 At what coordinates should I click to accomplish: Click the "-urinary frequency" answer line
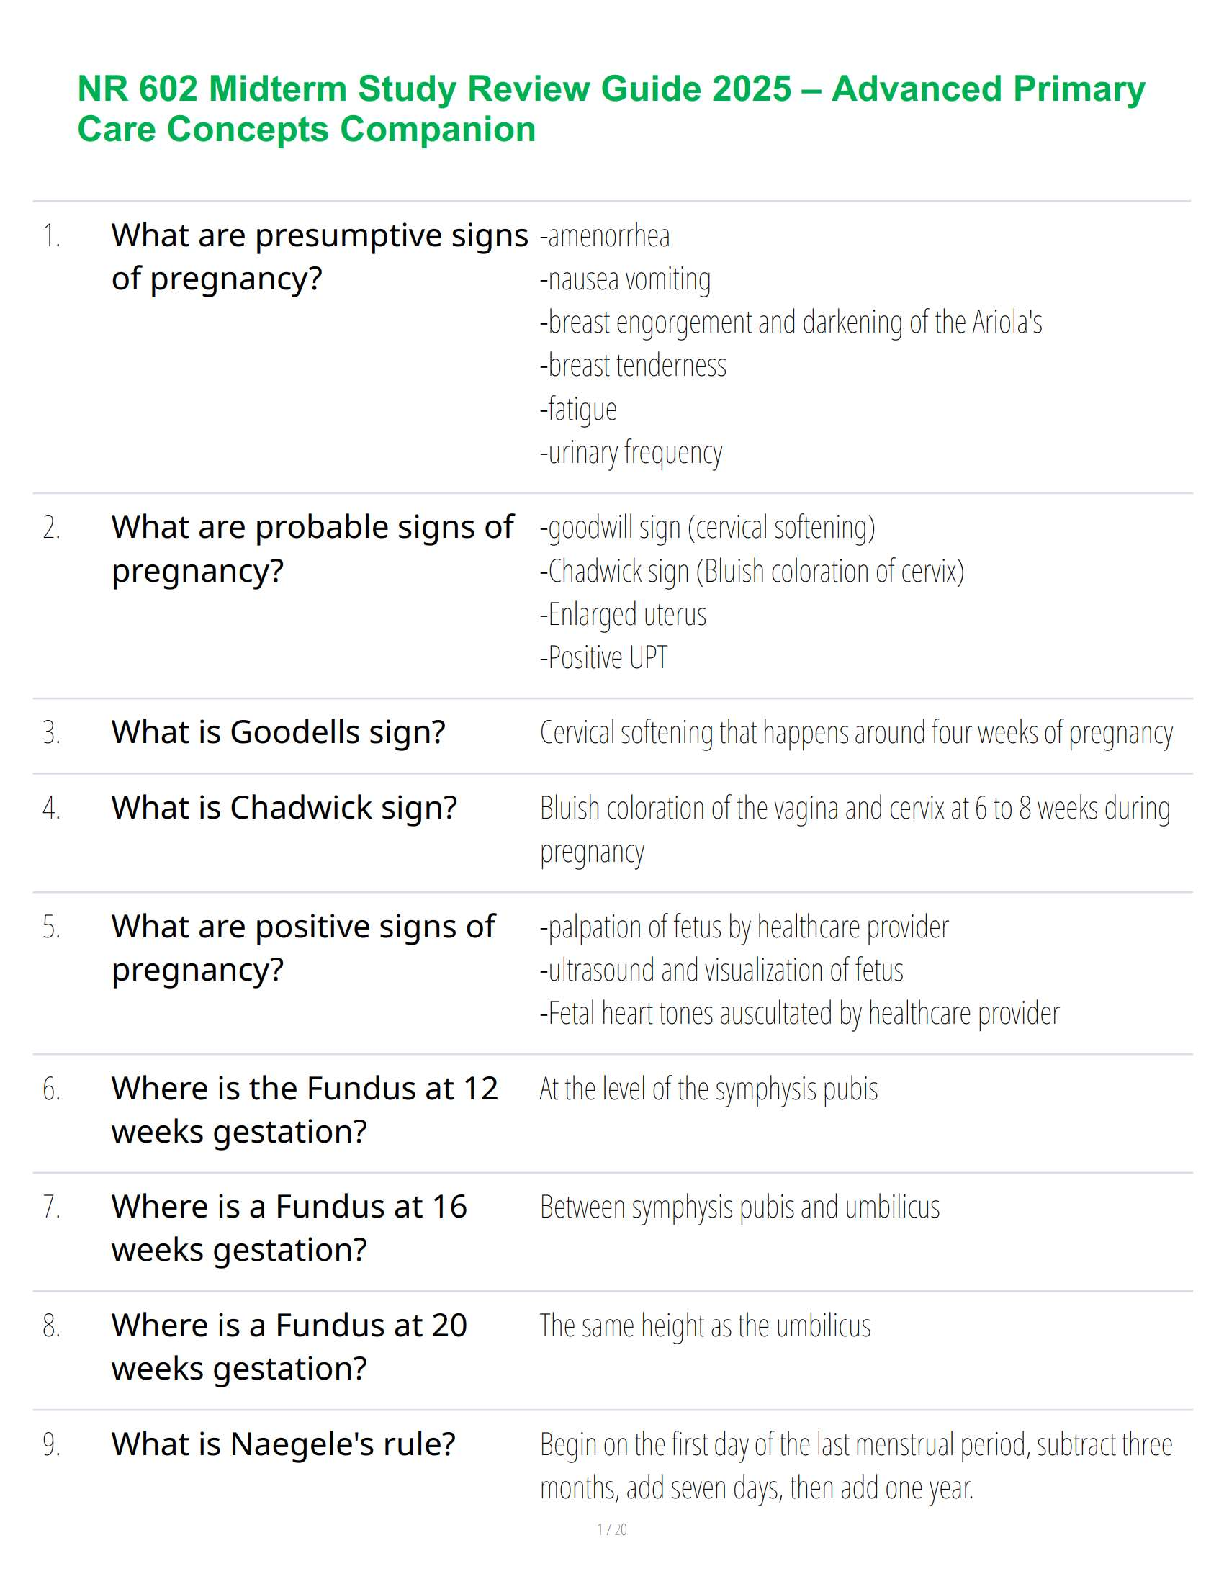[631, 453]
